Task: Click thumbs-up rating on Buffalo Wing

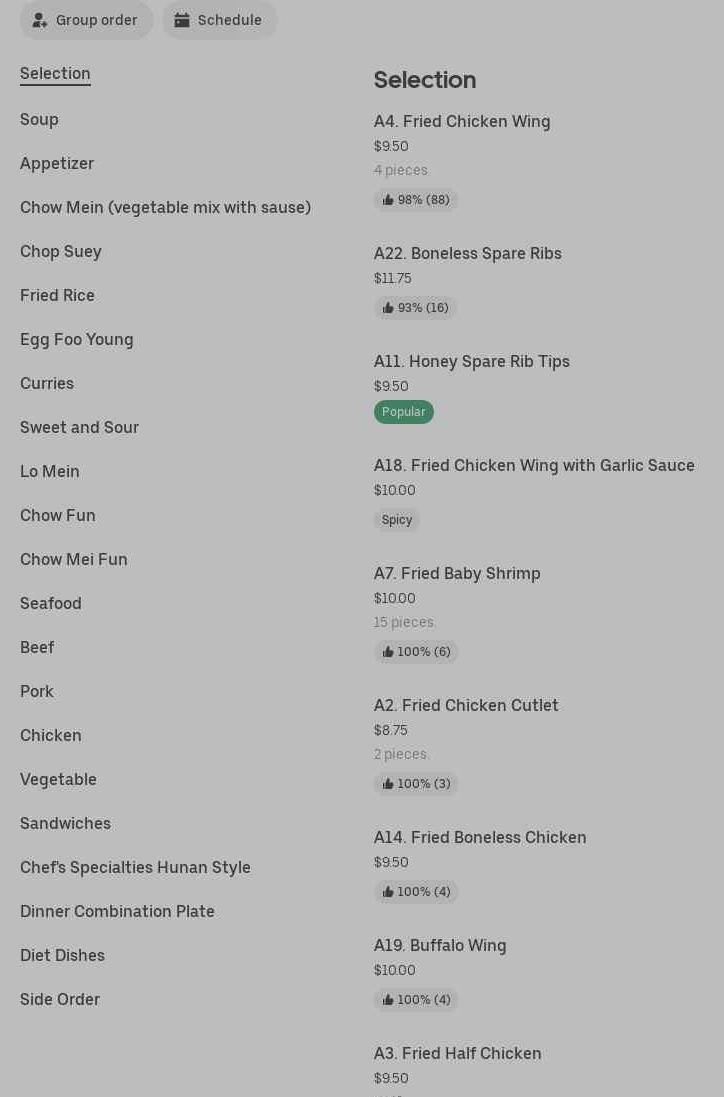Action: click(416, 1000)
